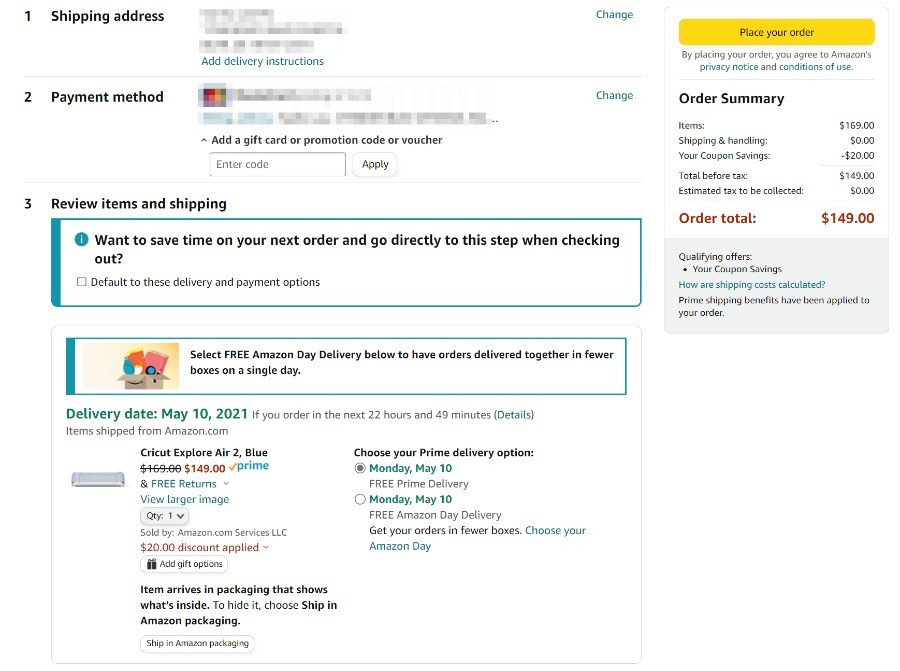Click Change for the payment method

tap(614, 95)
